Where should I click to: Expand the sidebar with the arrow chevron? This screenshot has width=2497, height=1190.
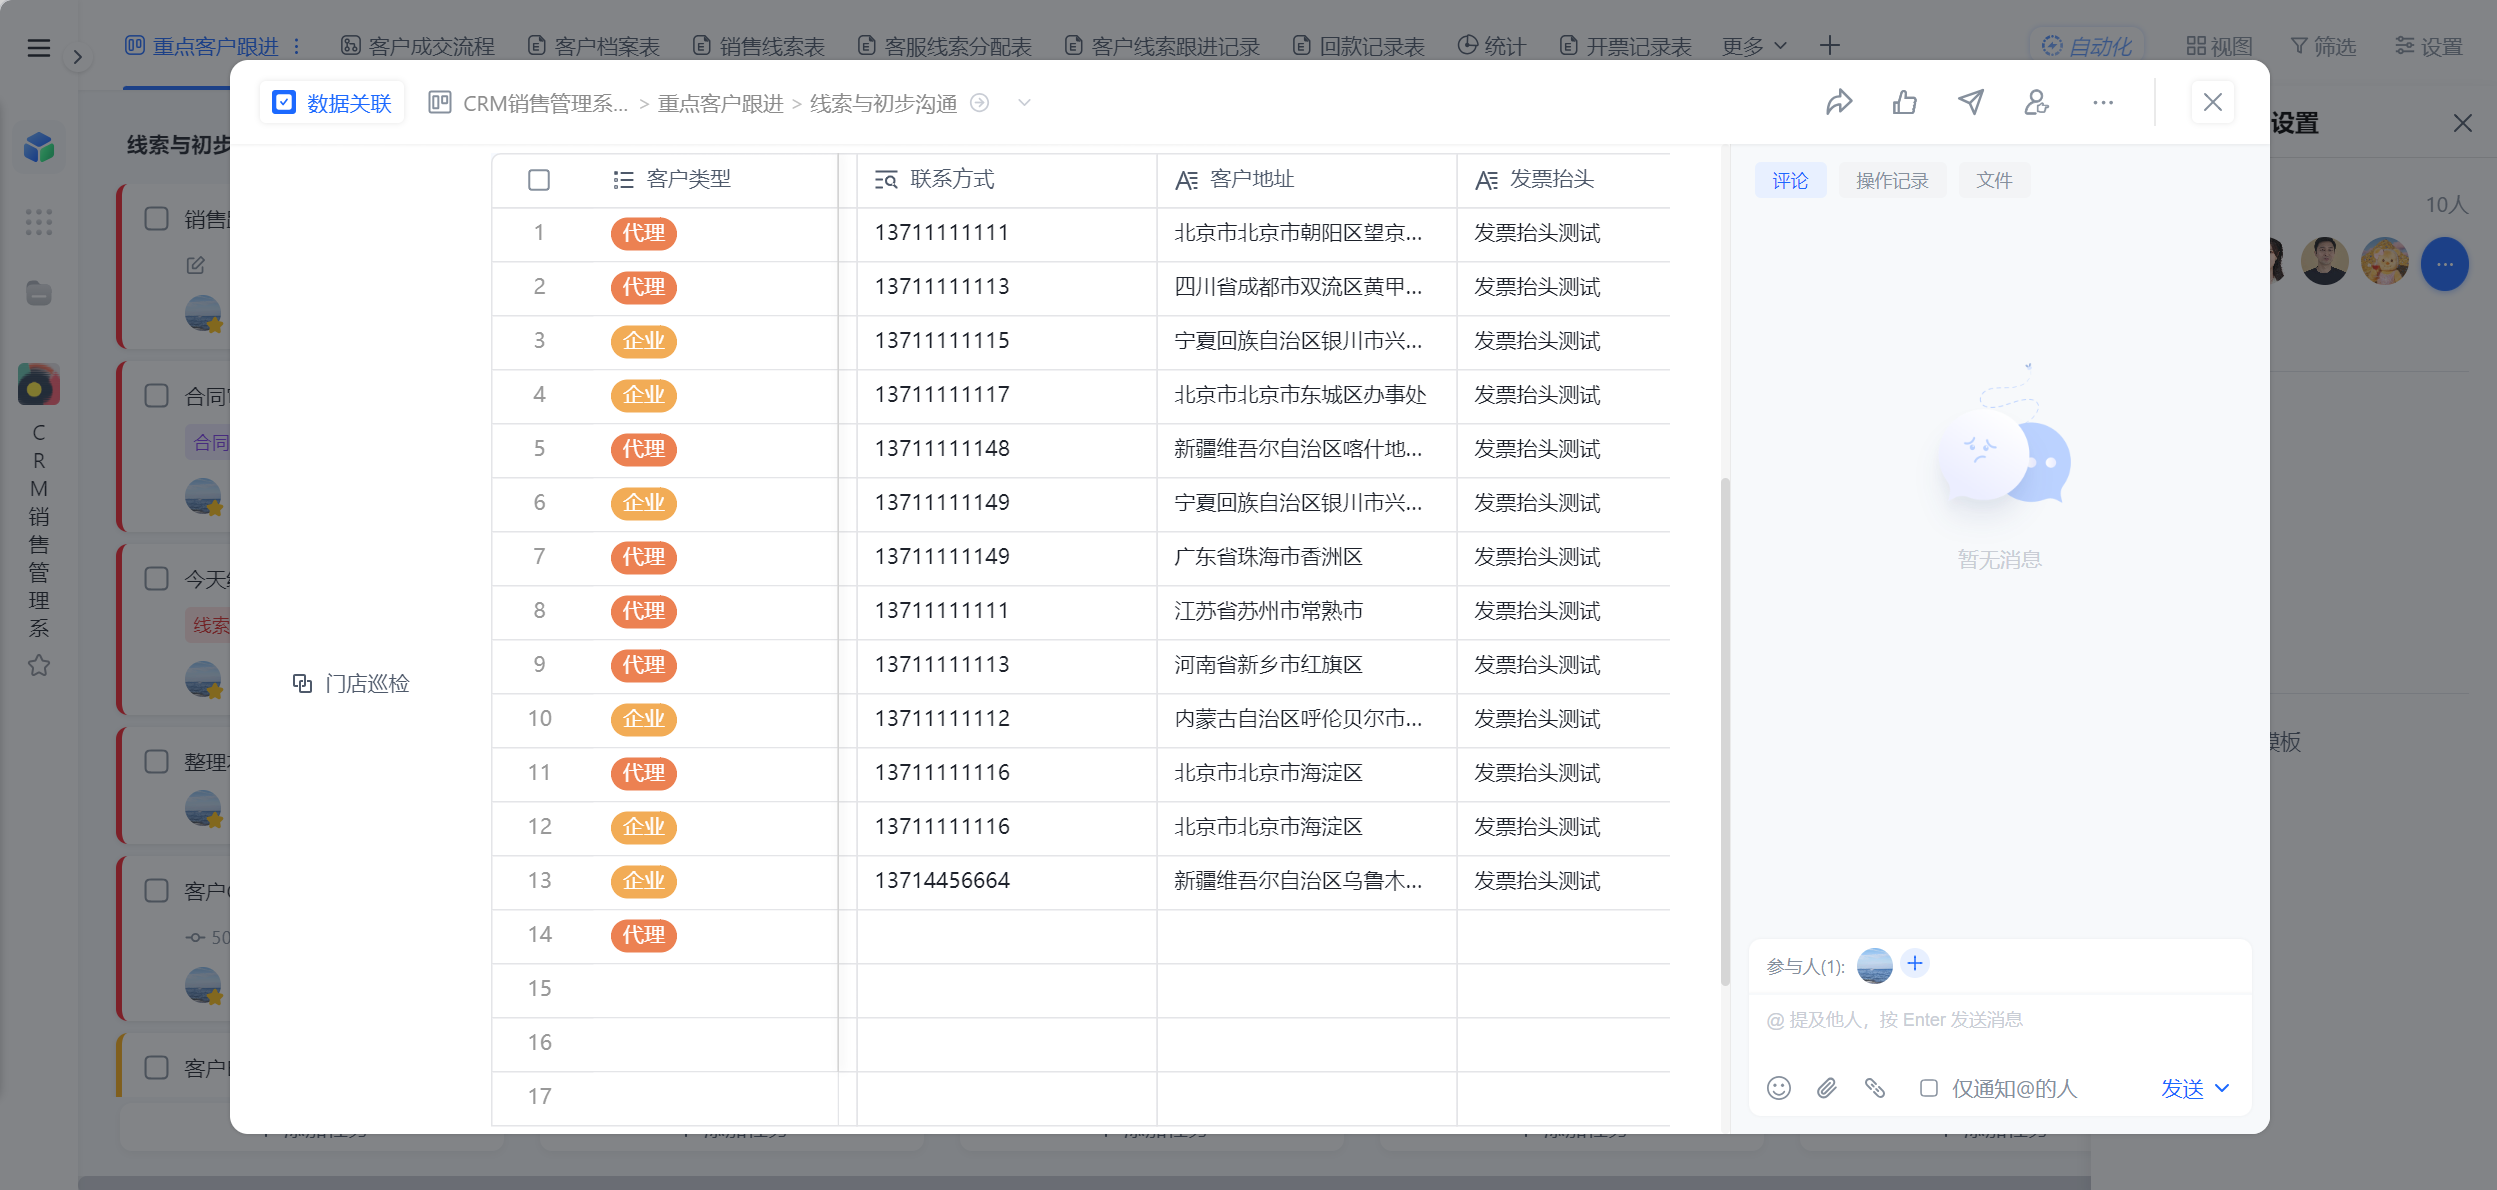pyautogui.click(x=77, y=57)
